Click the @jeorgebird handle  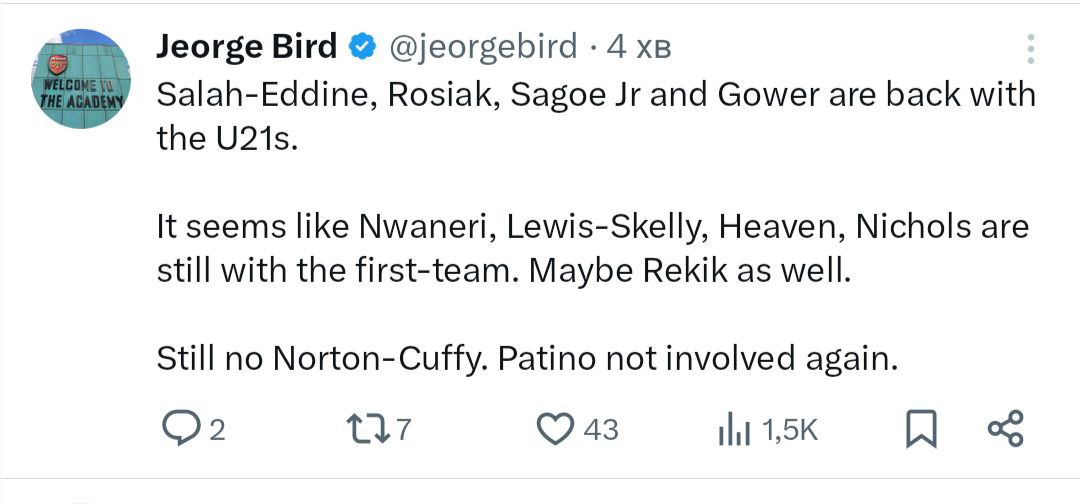tap(482, 46)
